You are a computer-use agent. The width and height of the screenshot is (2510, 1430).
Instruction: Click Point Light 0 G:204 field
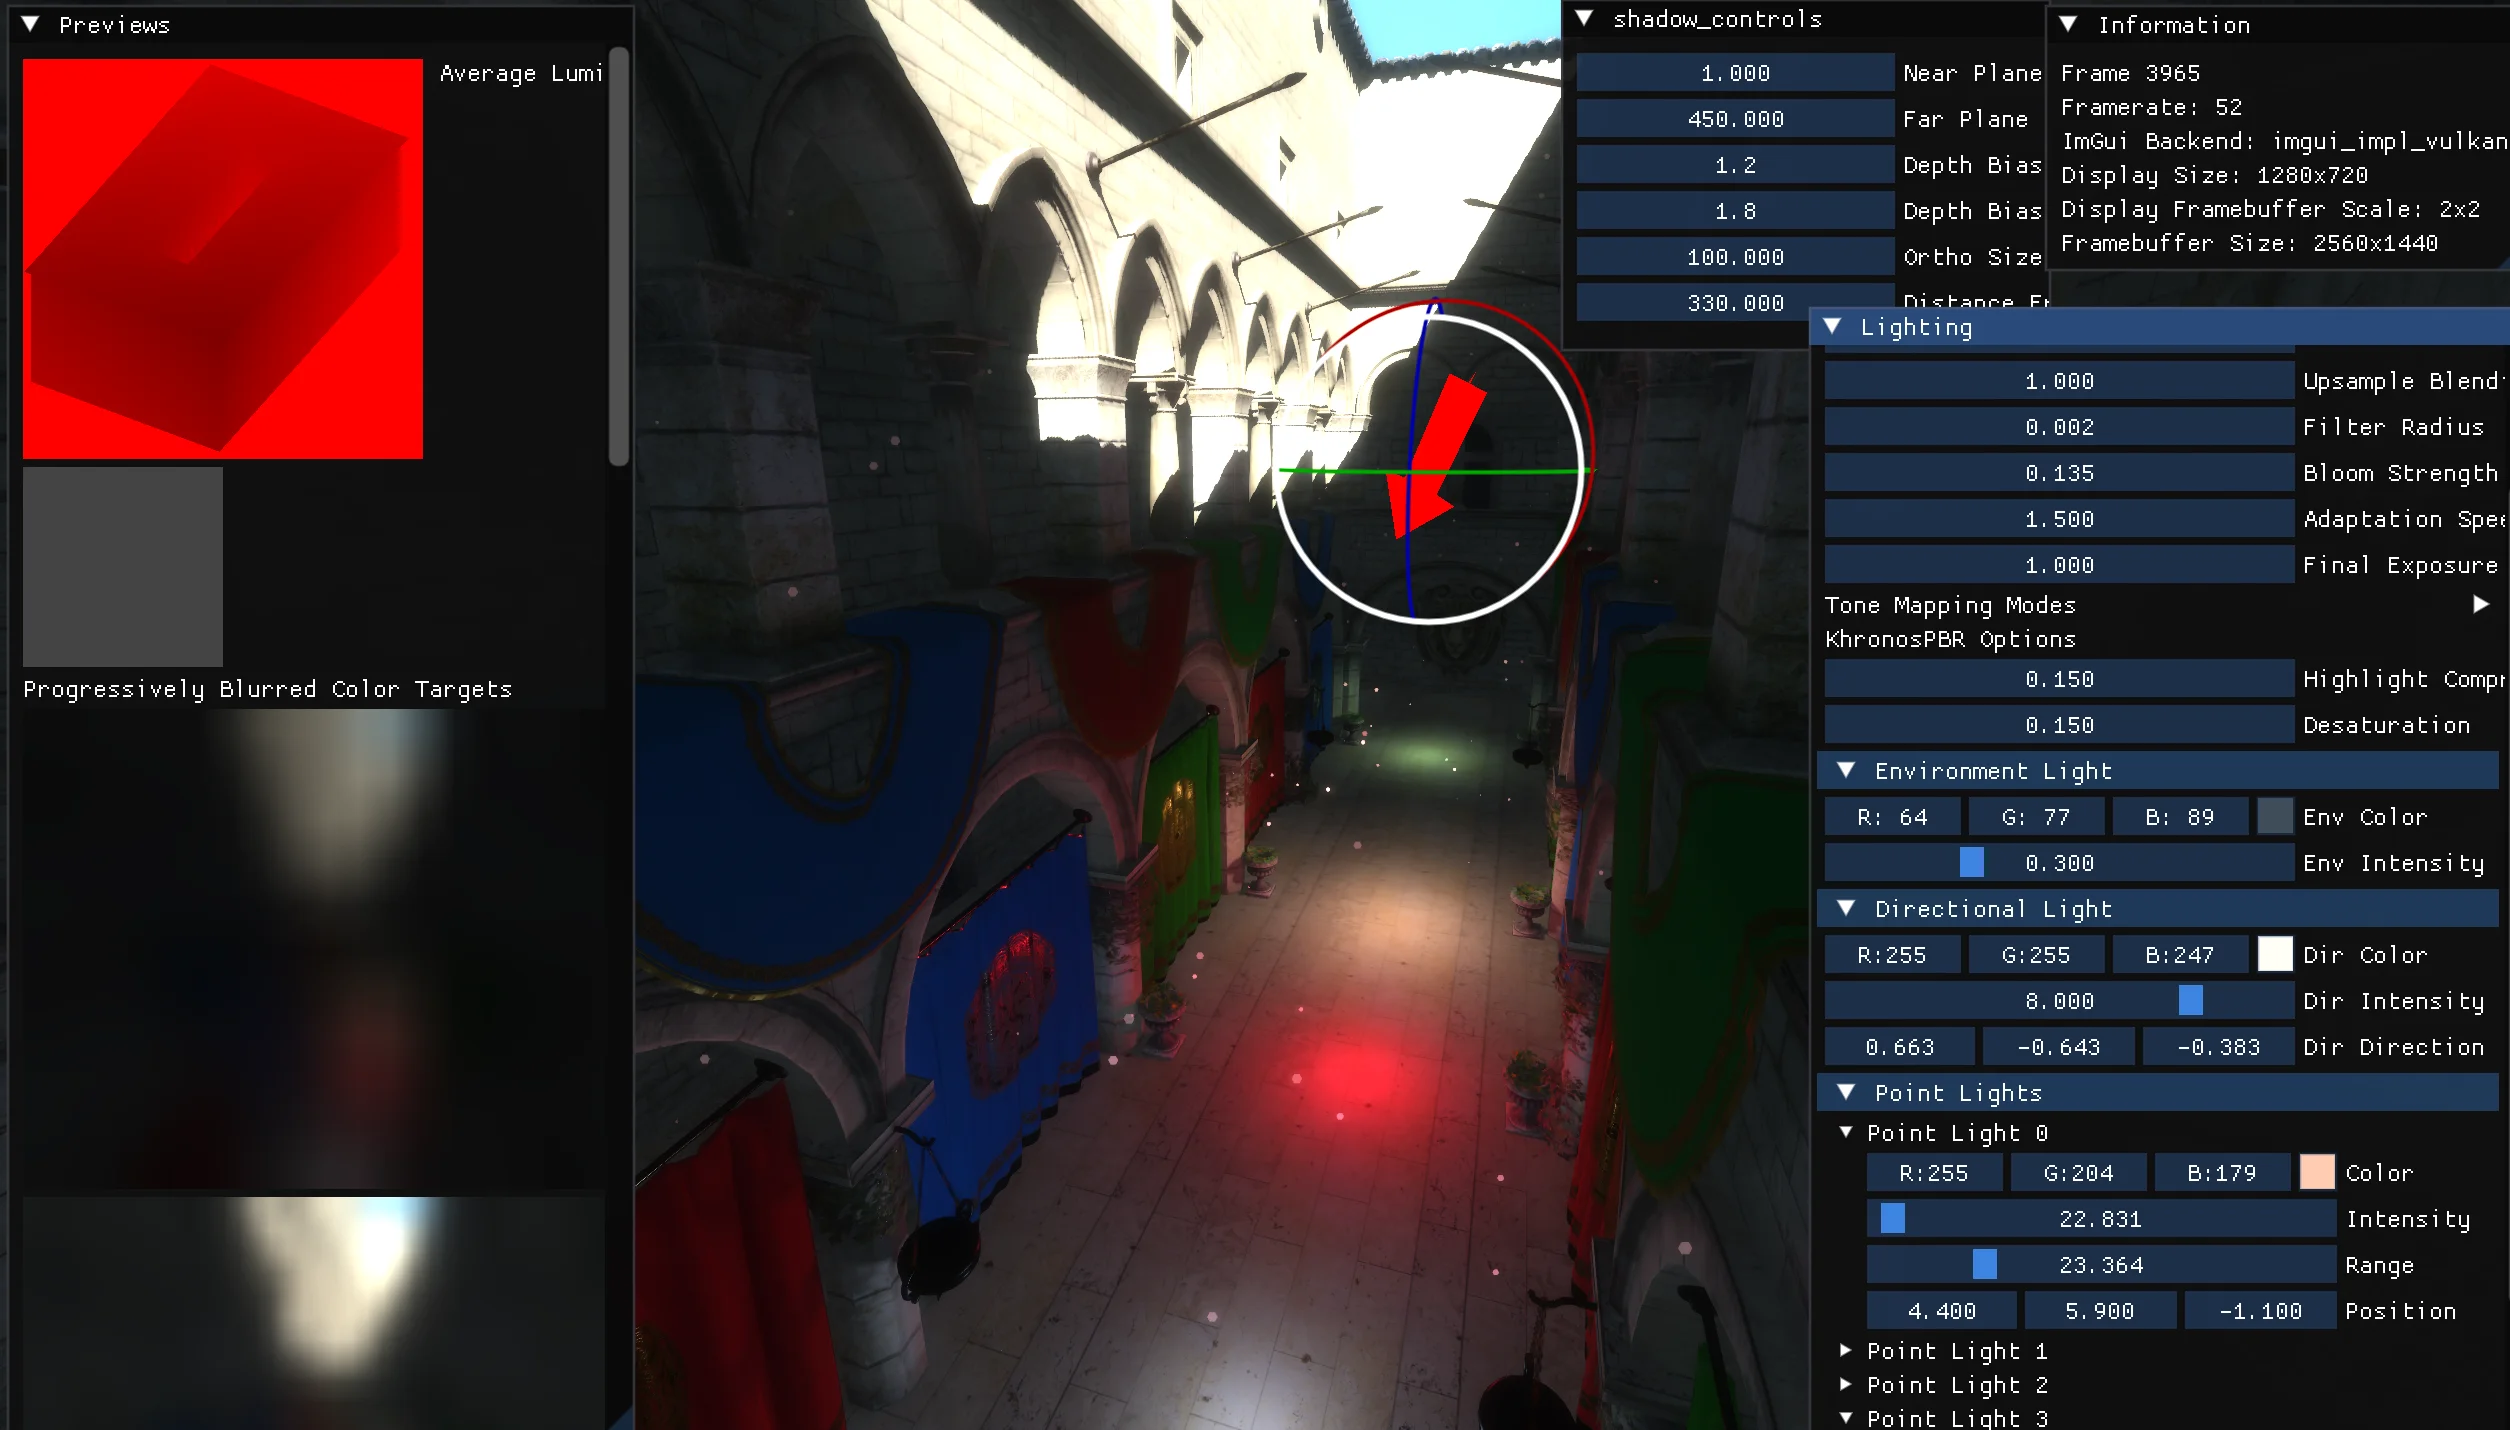pos(2078,1172)
